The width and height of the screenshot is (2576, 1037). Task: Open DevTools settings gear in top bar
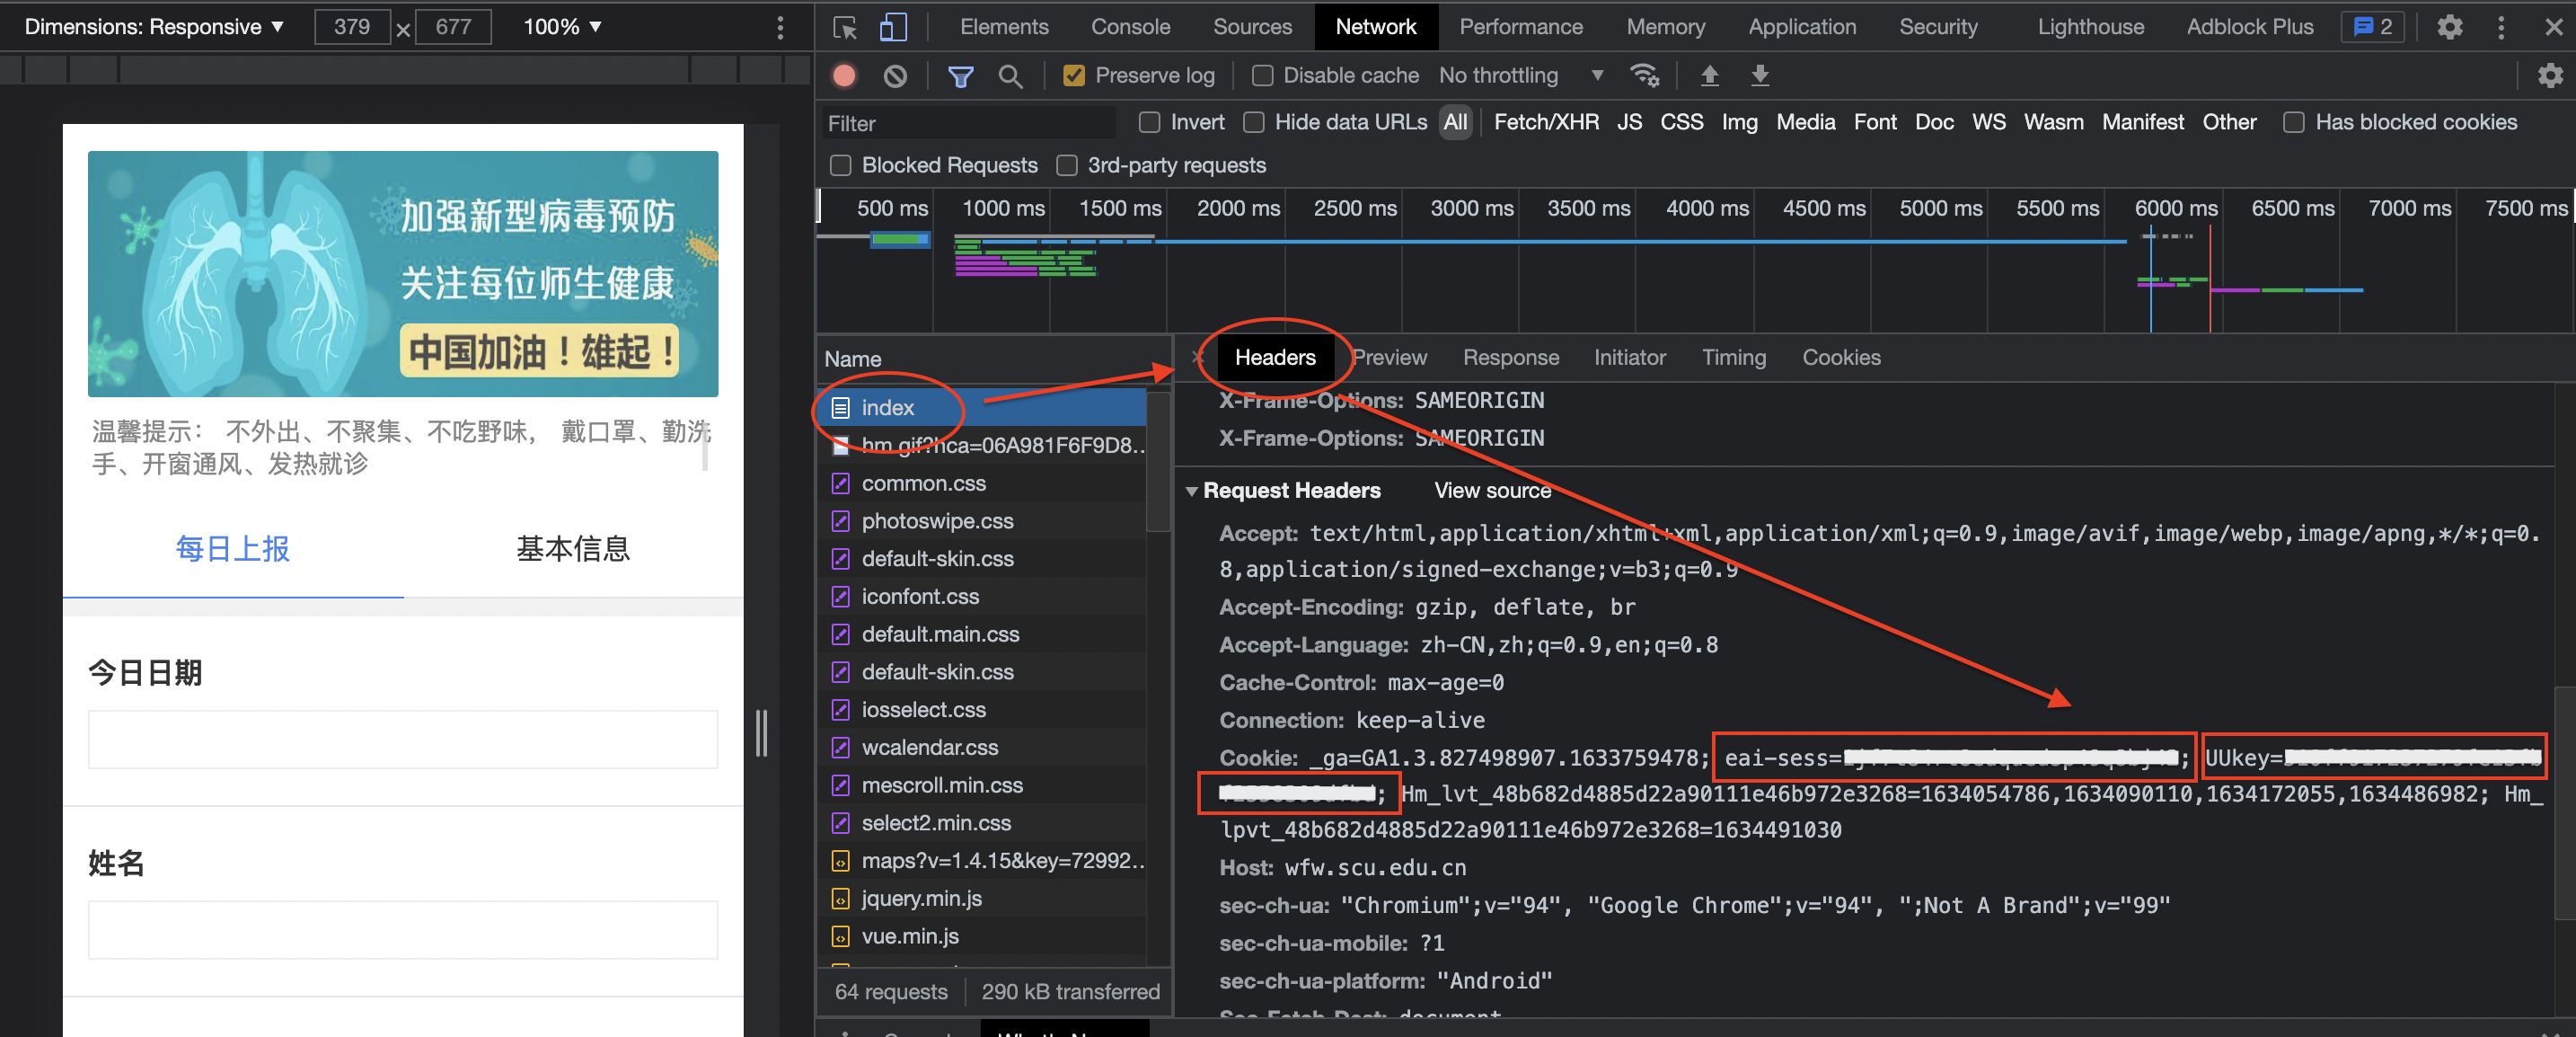coord(2449,27)
